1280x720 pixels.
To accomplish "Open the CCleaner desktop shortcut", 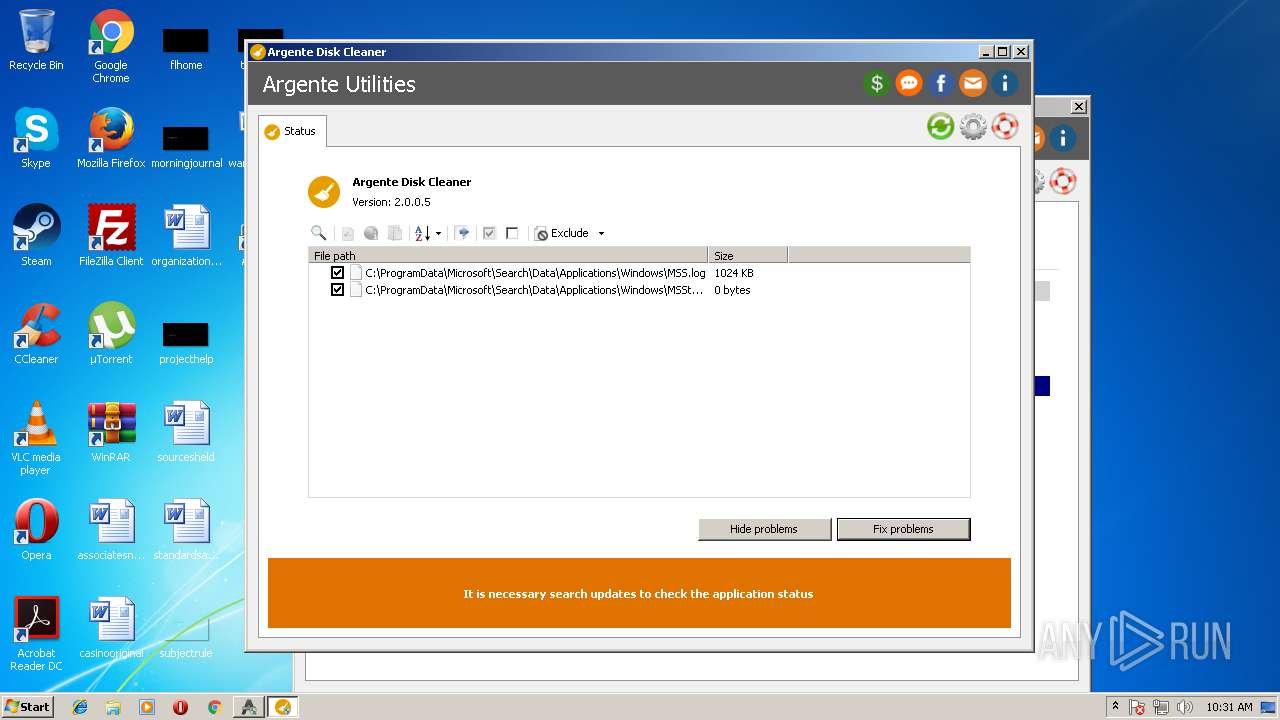I will click(x=36, y=334).
